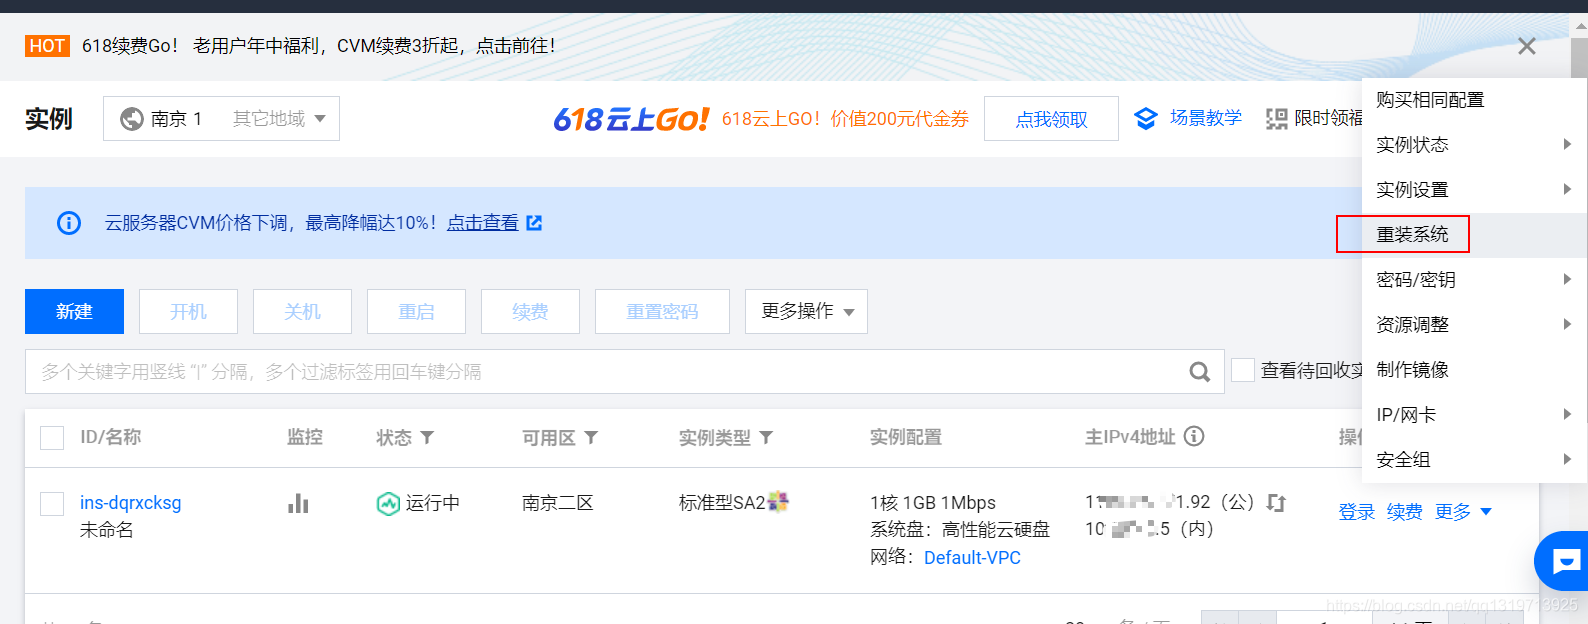Select 重装系统 menu item
The height and width of the screenshot is (624, 1588).
(x=1474, y=235)
